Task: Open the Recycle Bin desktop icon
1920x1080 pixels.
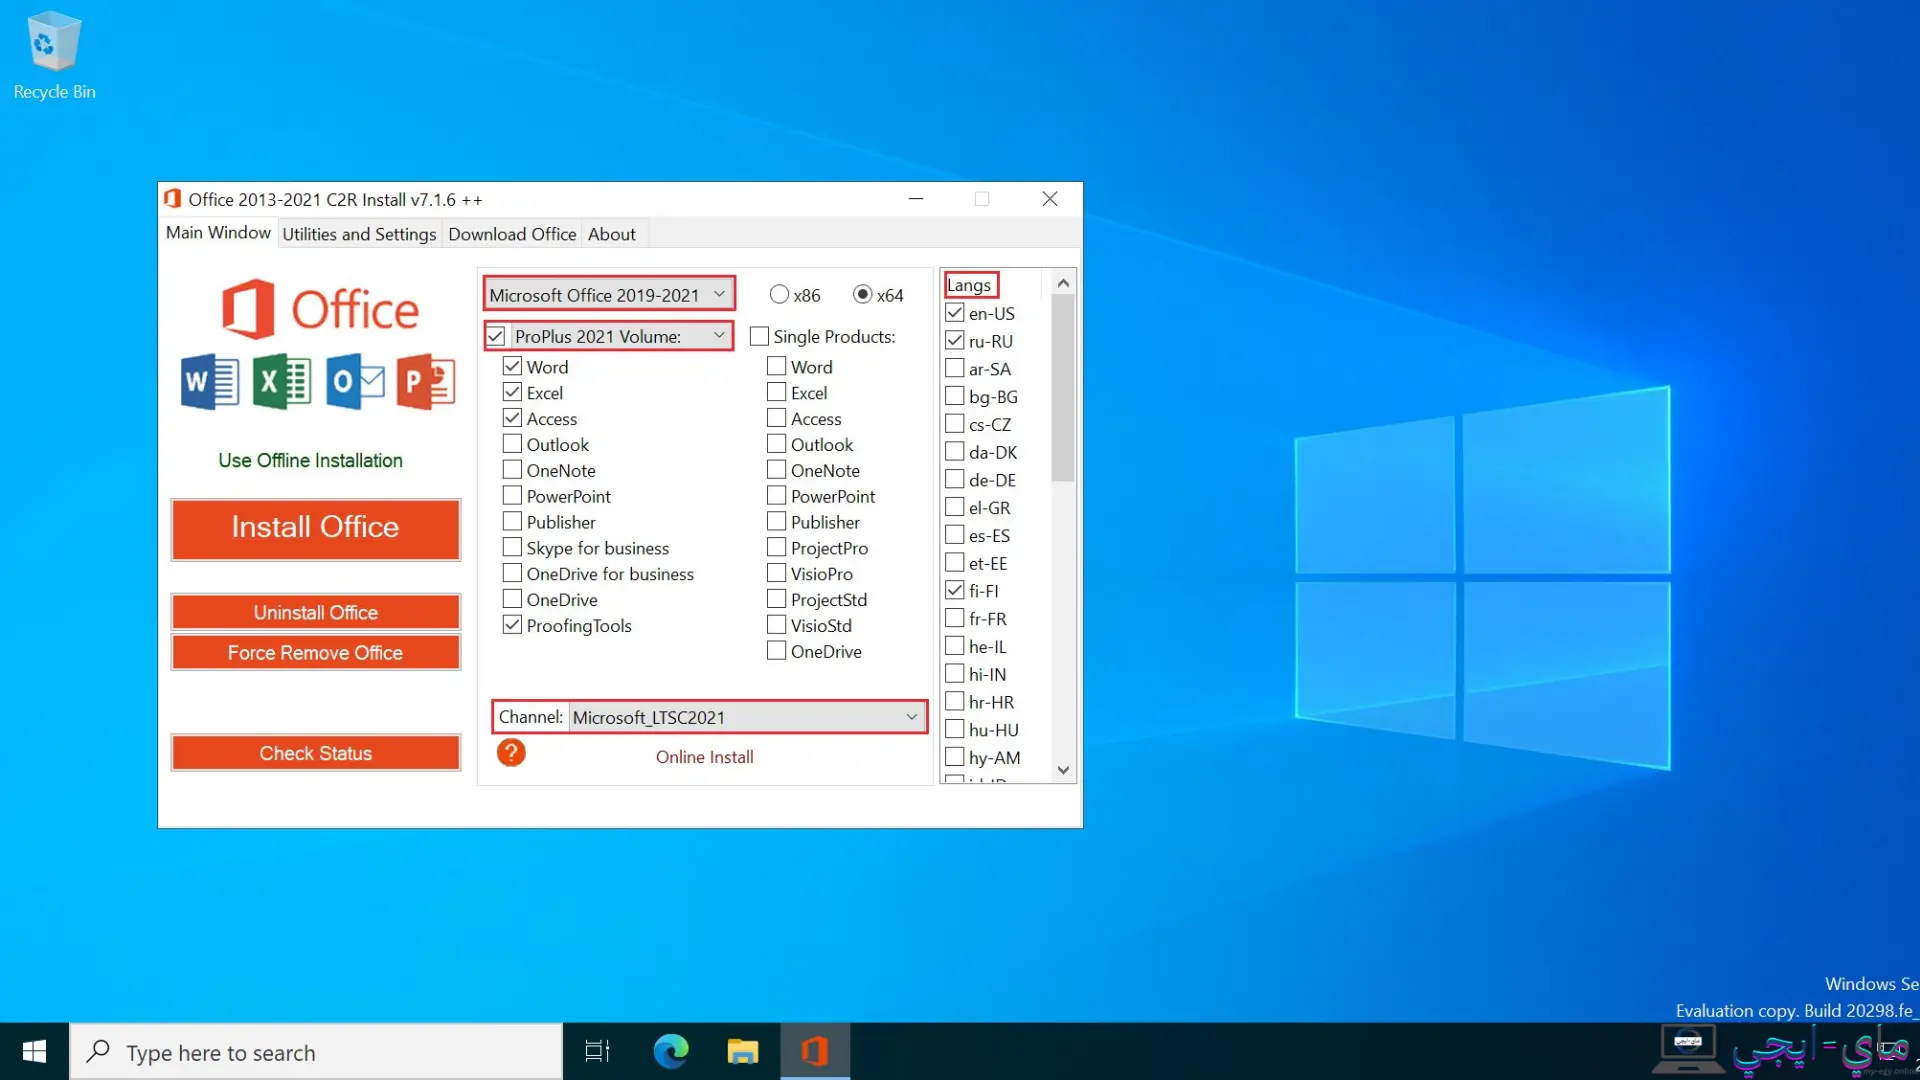Action: (54, 55)
